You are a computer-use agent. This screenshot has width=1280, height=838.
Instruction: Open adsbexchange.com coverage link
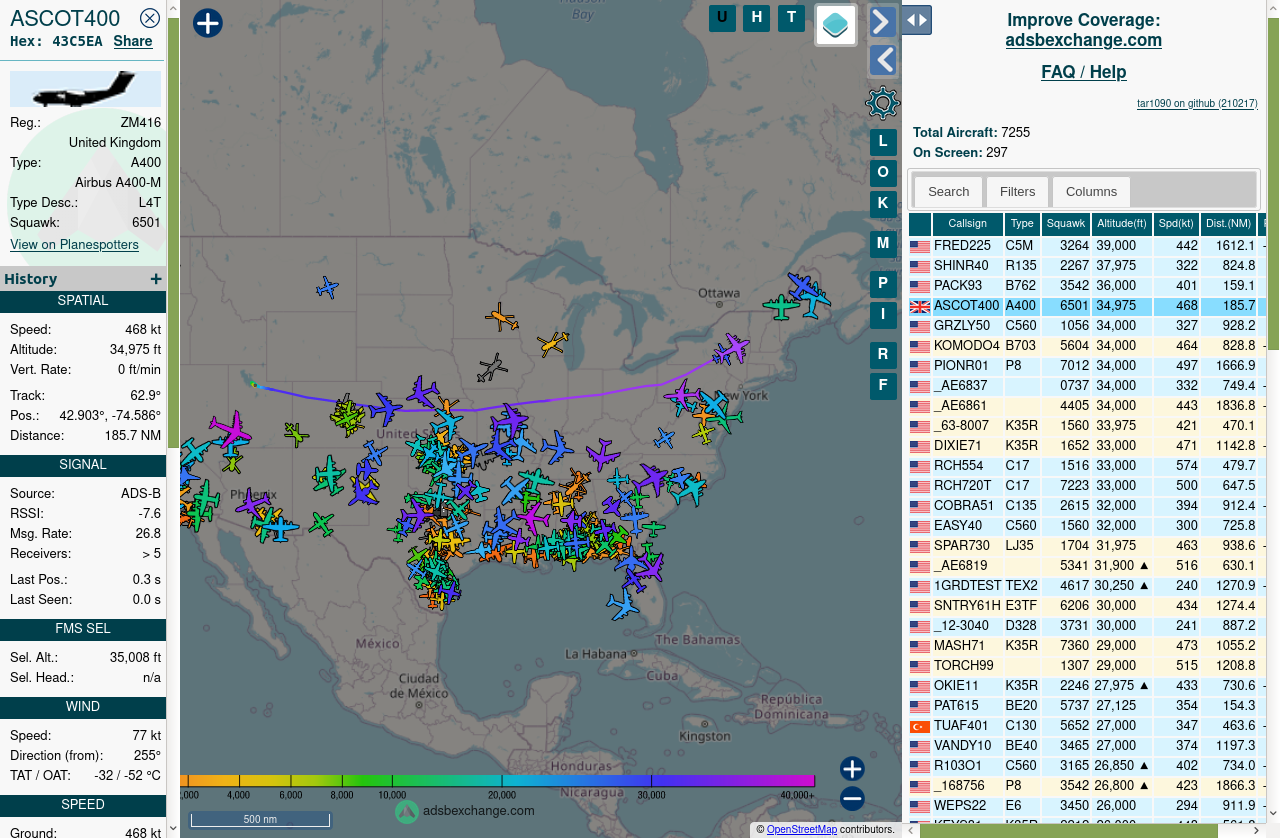coord(1083,41)
